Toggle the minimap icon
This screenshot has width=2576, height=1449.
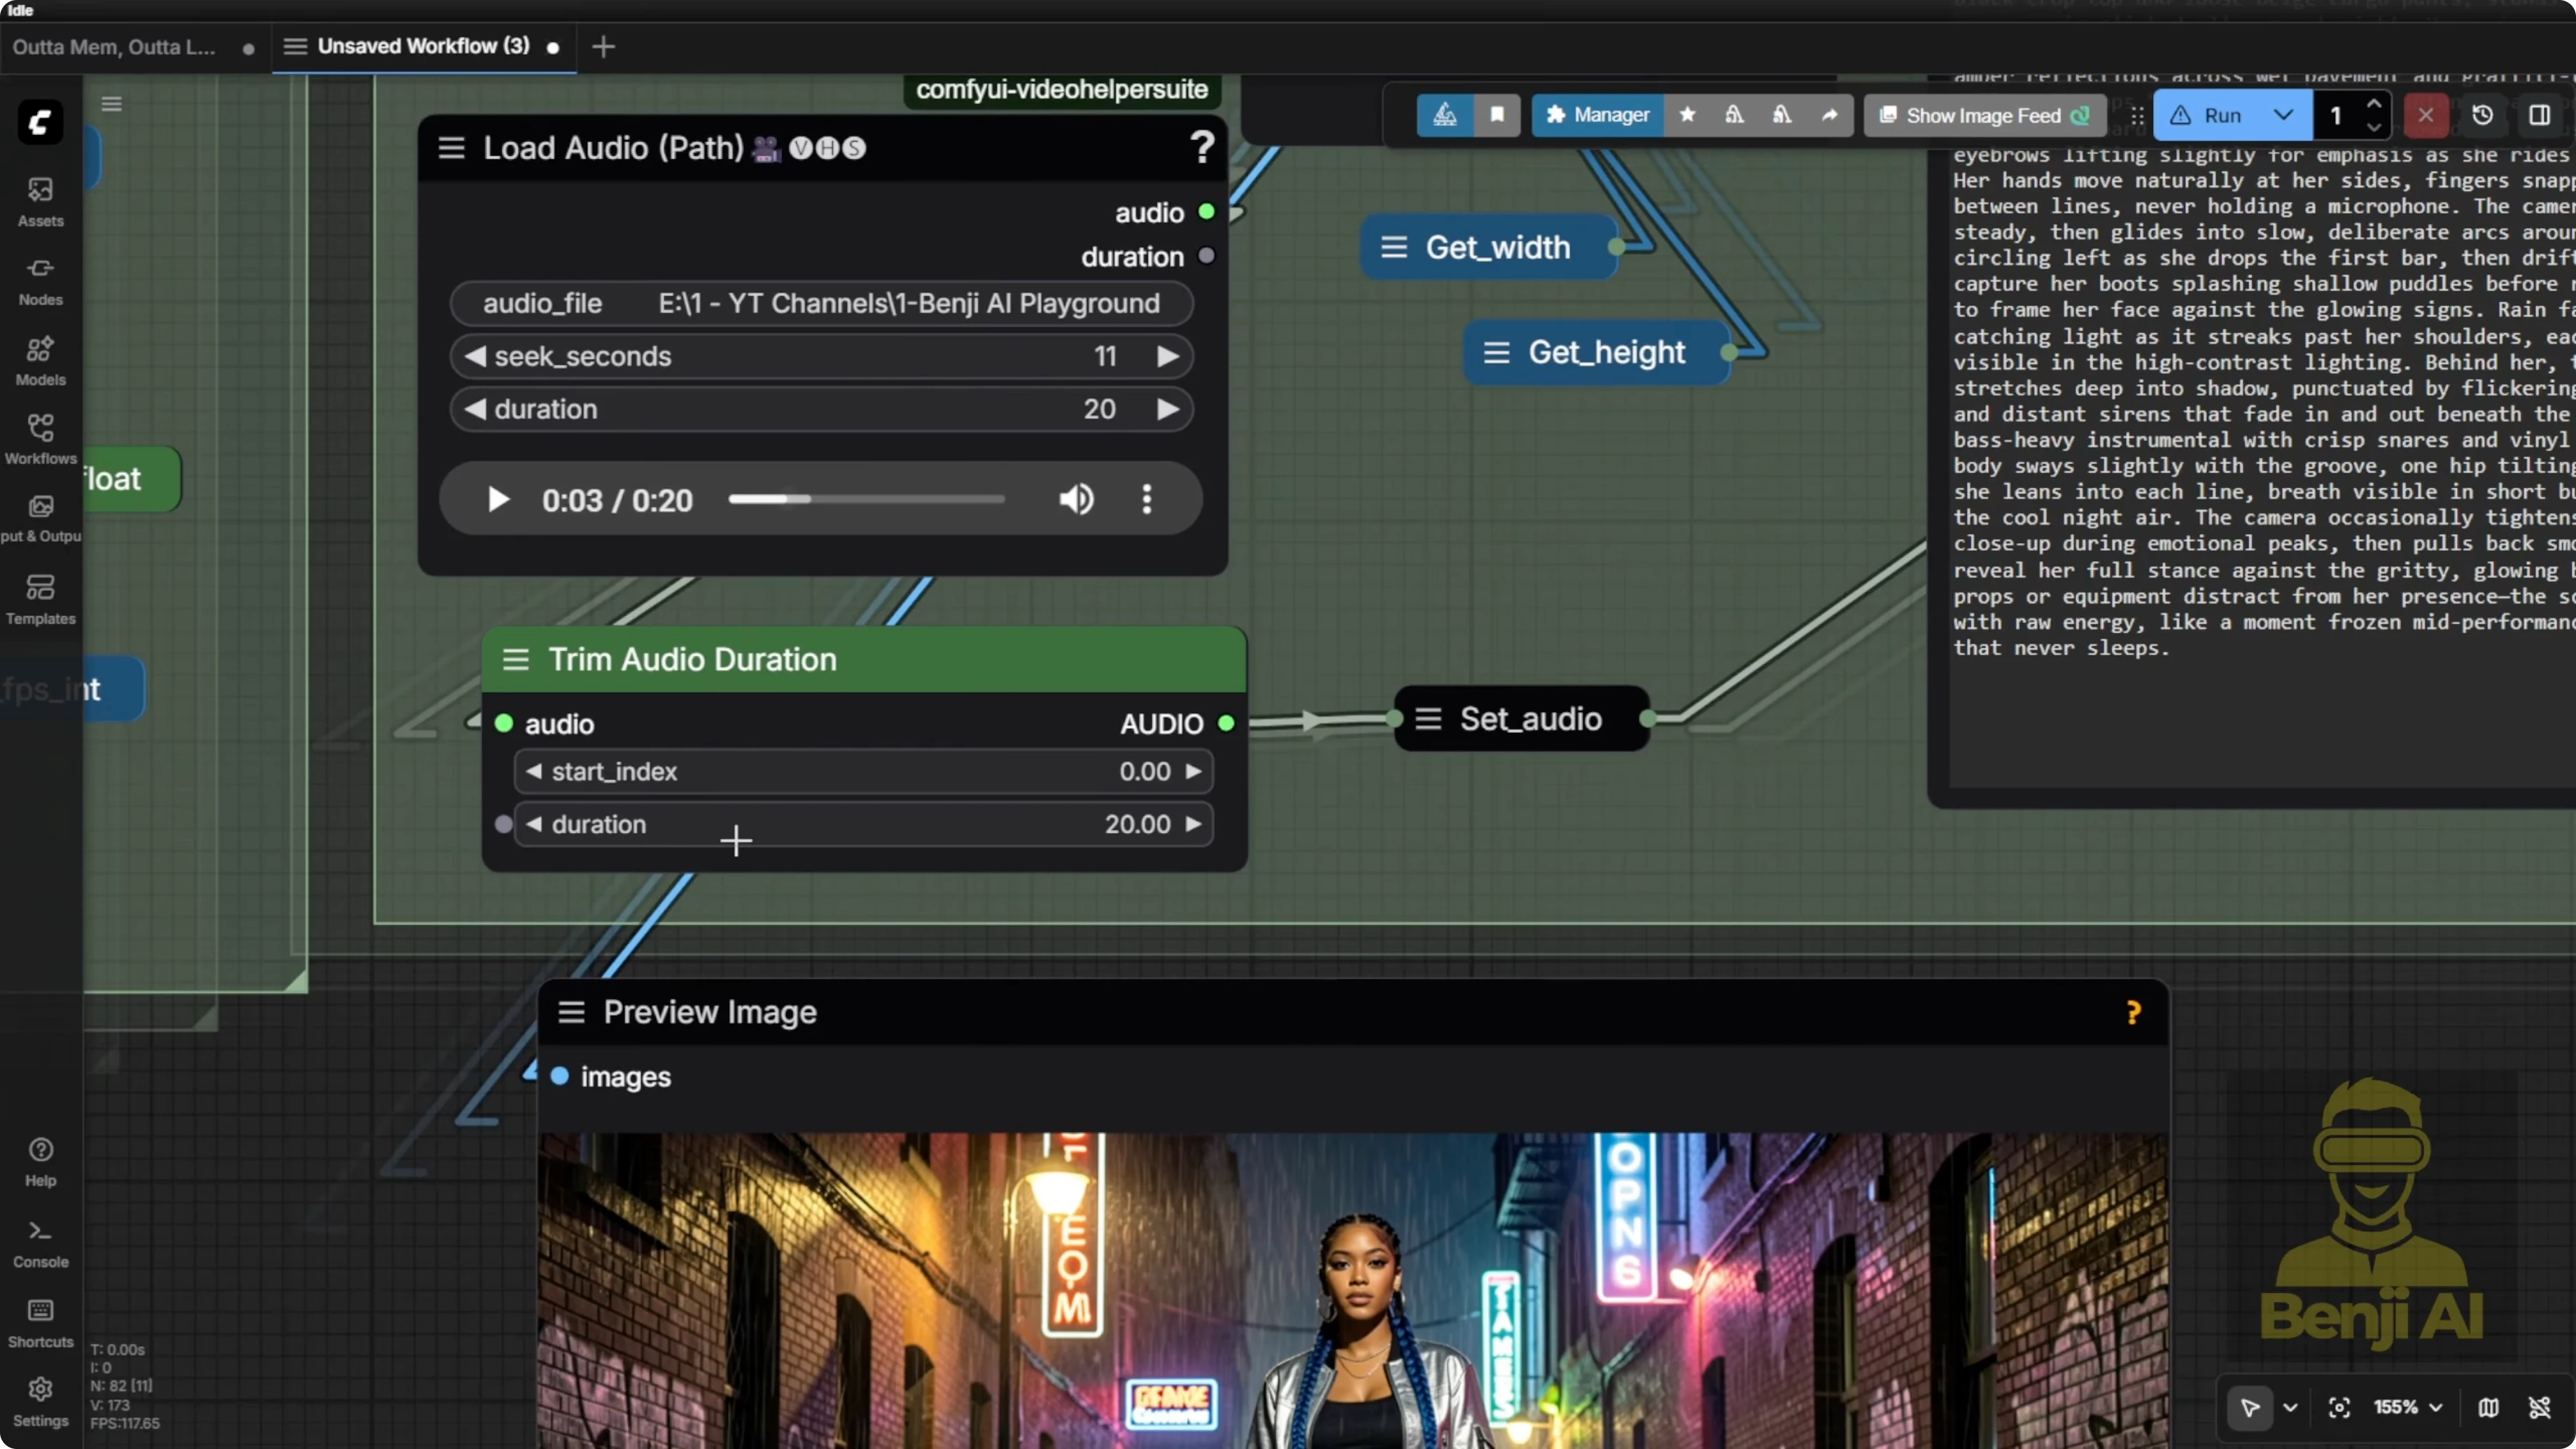pos(2488,1407)
